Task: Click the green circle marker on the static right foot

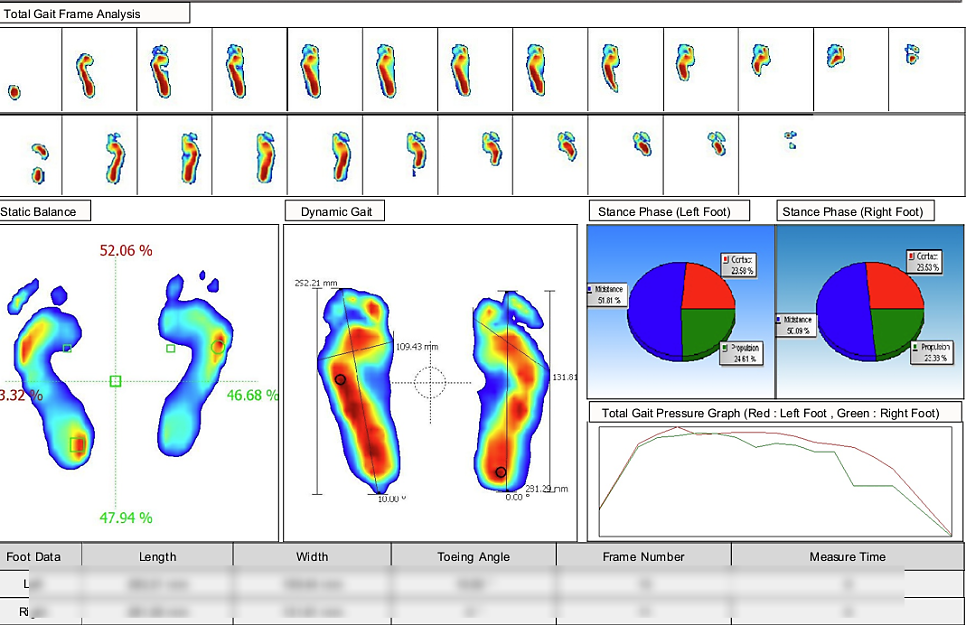Action: click(x=217, y=347)
